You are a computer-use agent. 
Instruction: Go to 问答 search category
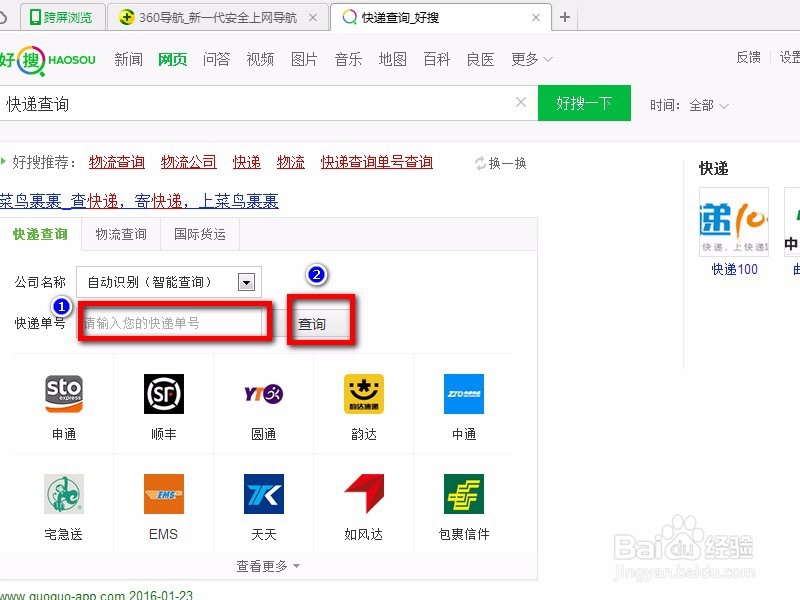(216, 60)
